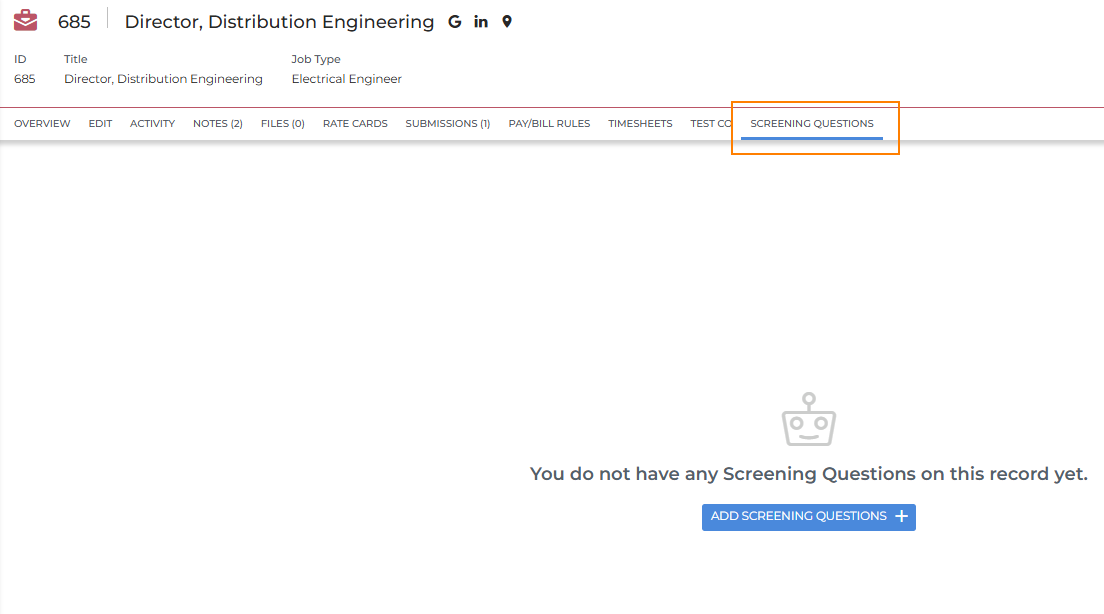This screenshot has height=614, width=1104.
Task: Open the LinkedIn icon beside job title
Action: (x=481, y=22)
